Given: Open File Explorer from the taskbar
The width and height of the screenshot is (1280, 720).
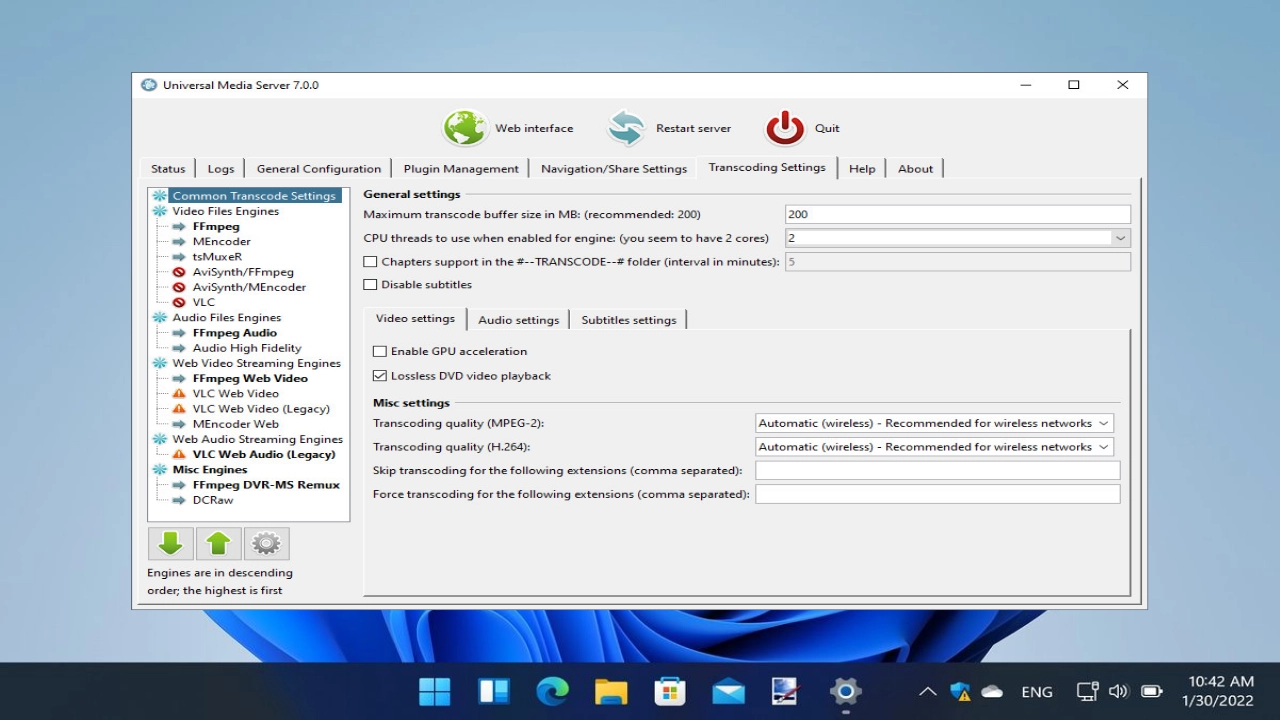Looking at the screenshot, I should click(x=611, y=691).
